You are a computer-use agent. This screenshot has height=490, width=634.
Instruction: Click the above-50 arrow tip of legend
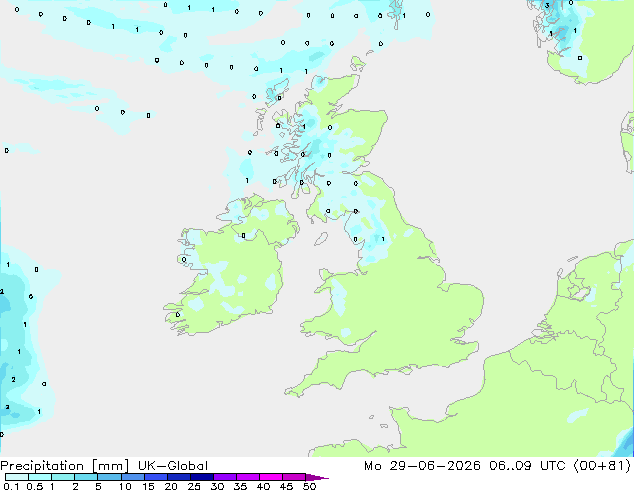(x=317, y=477)
